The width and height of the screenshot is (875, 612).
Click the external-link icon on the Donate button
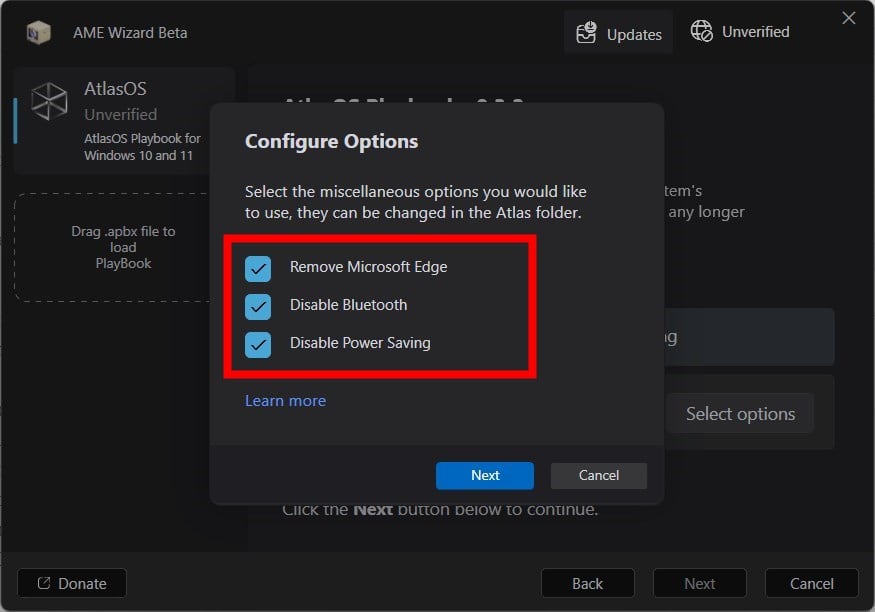click(x=44, y=583)
